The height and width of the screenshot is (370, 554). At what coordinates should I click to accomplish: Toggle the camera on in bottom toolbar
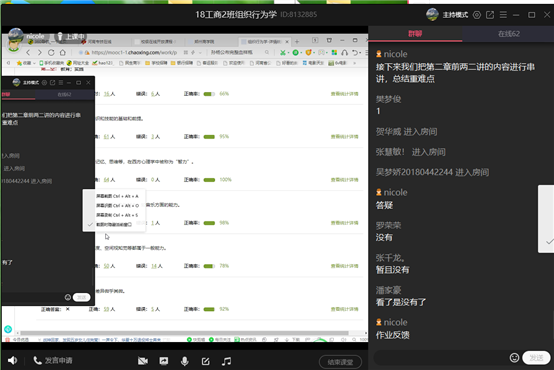143,361
